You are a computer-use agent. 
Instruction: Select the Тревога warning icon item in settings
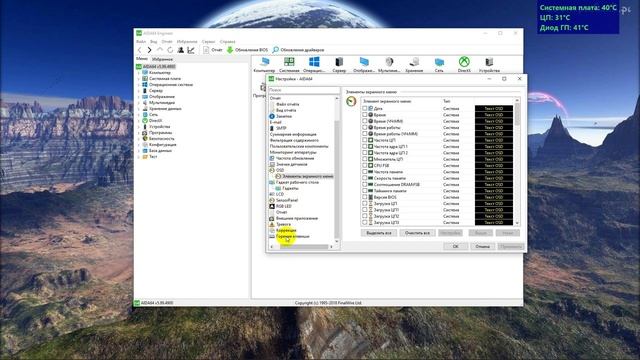pyautogui.click(x=280, y=224)
